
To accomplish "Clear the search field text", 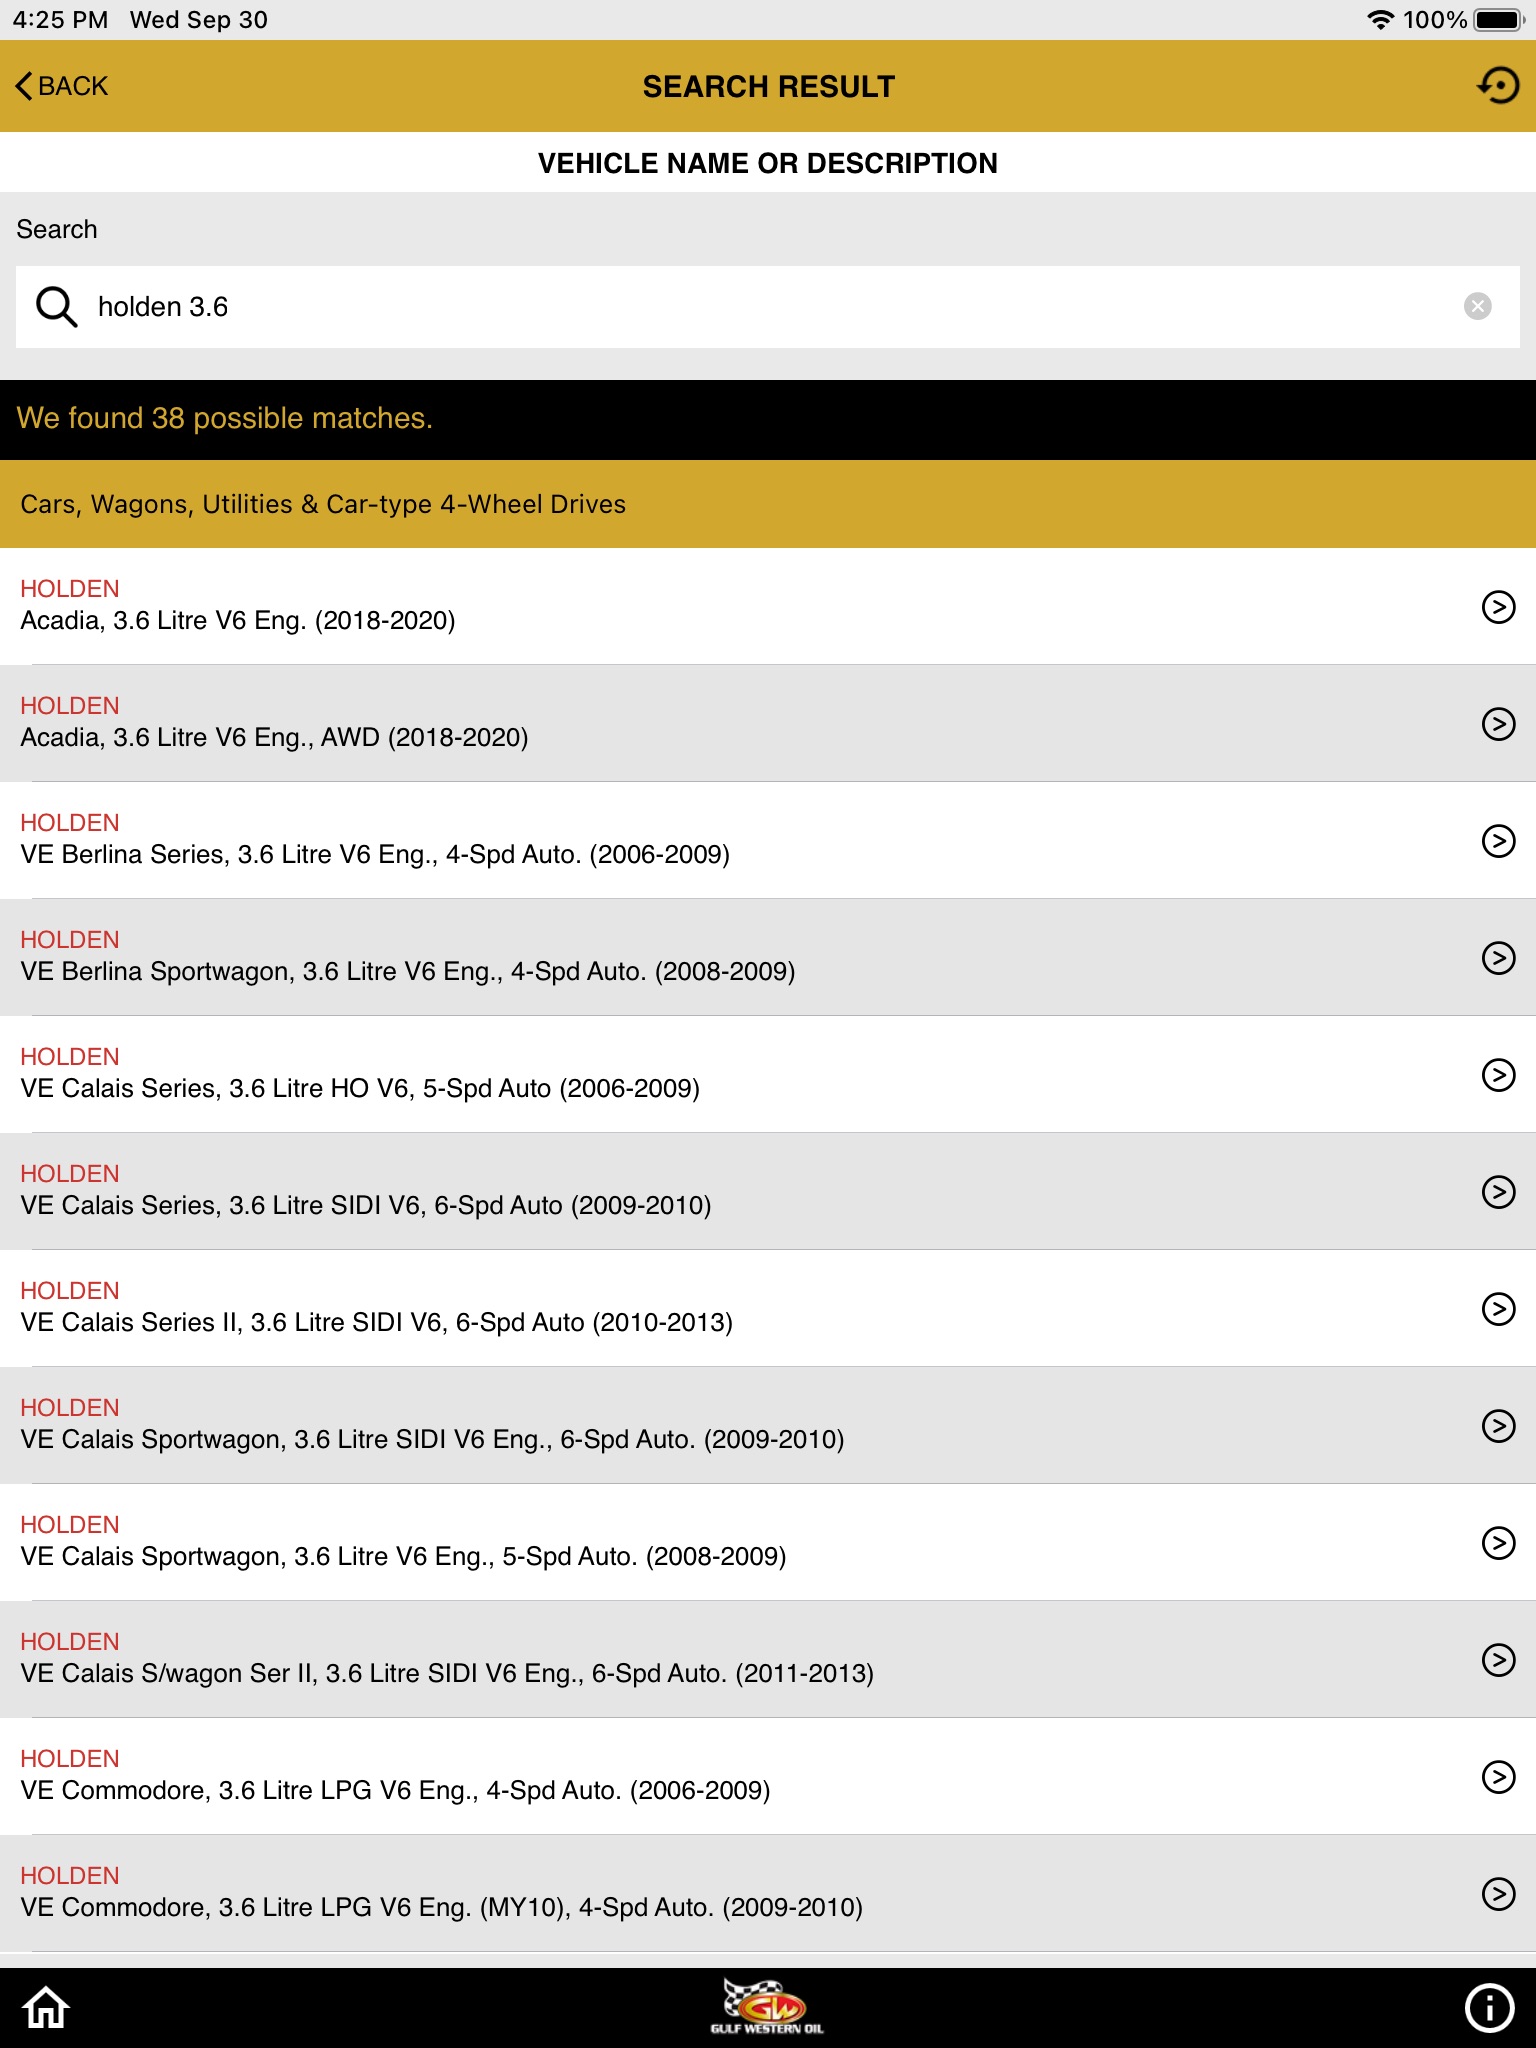I will [1477, 306].
